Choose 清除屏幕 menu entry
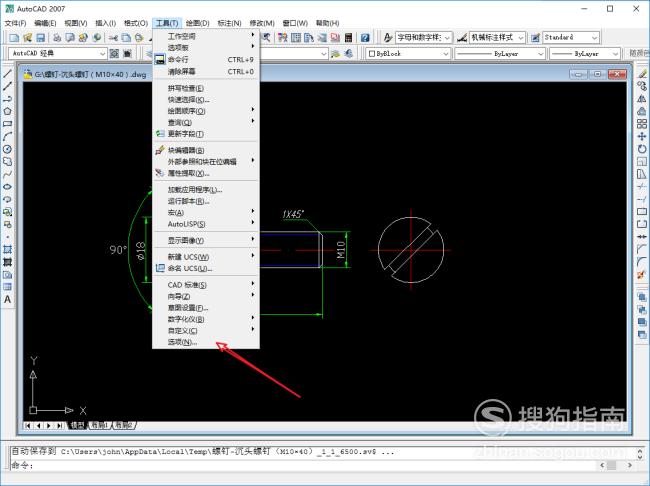The height and width of the screenshot is (486, 650). tap(206, 72)
